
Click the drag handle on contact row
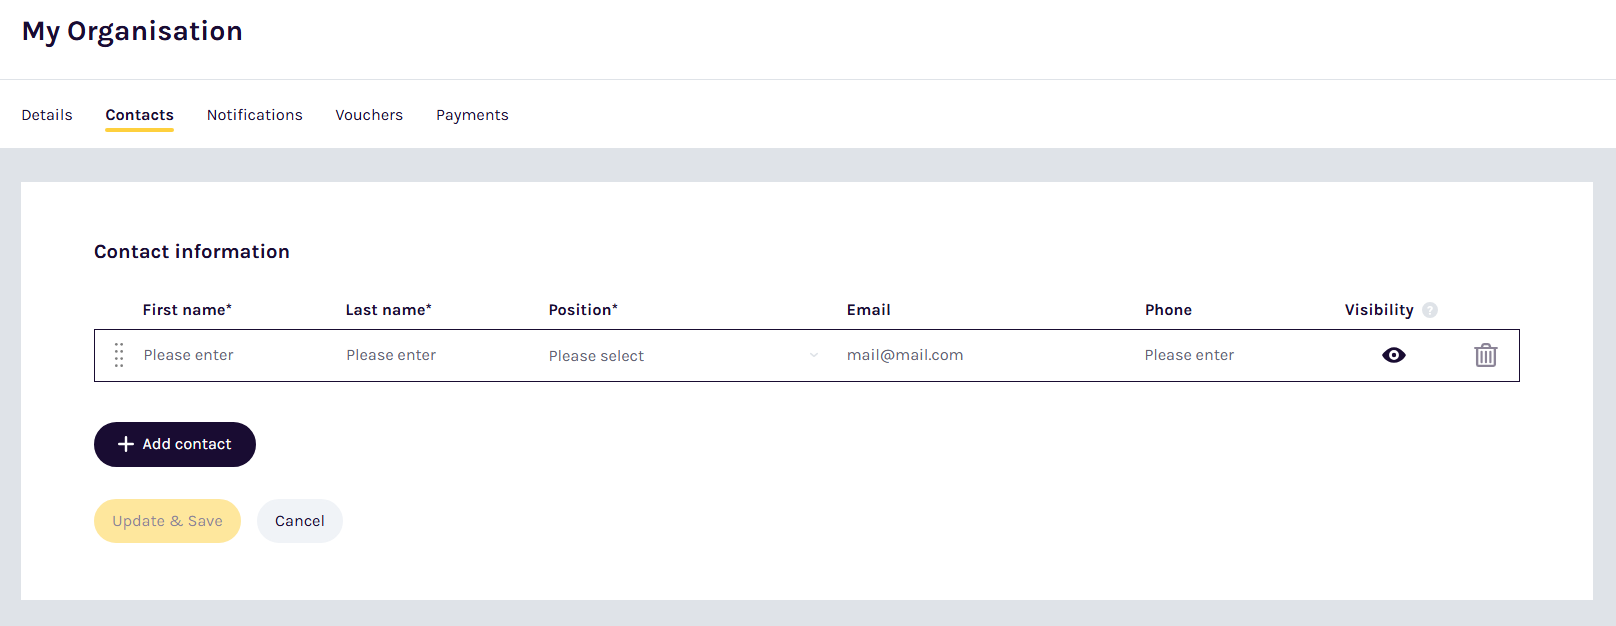pyautogui.click(x=119, y=355)
